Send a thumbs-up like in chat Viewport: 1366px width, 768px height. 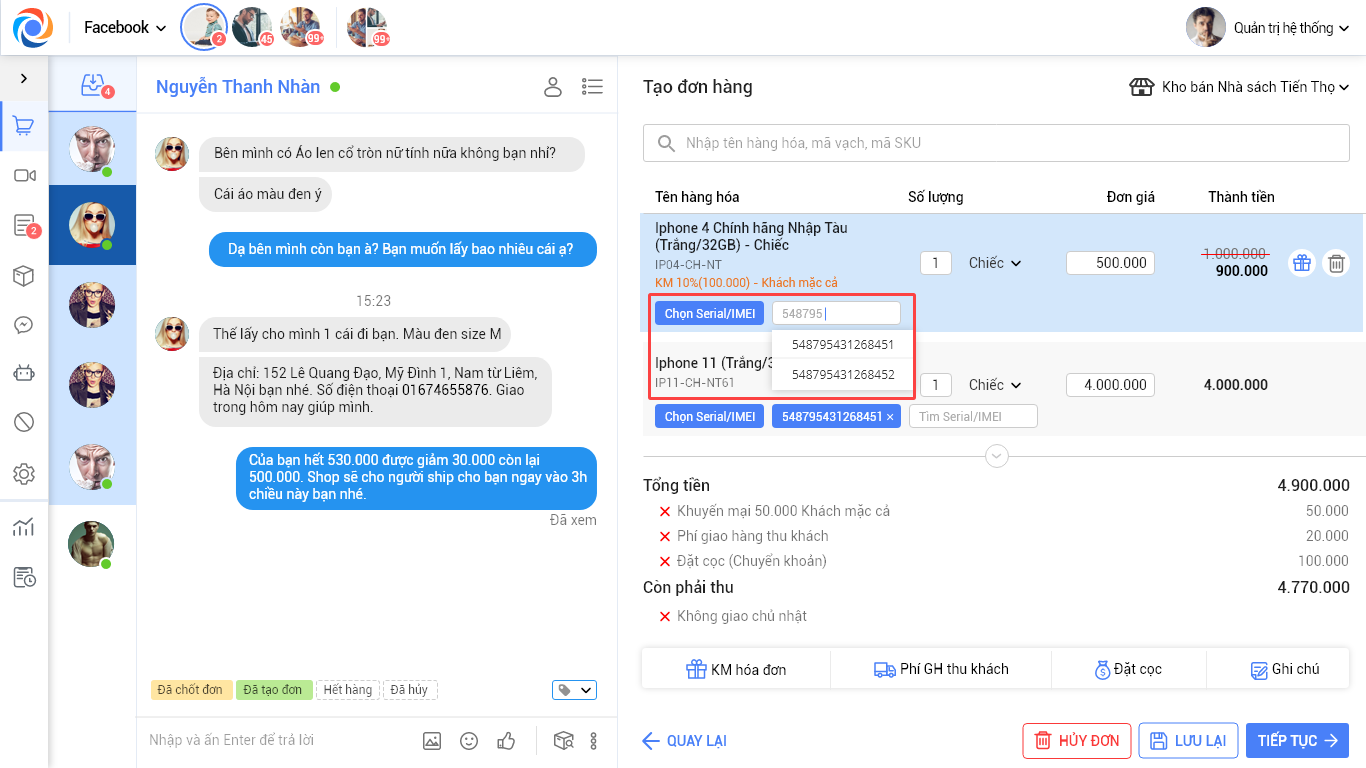[506, 741]
